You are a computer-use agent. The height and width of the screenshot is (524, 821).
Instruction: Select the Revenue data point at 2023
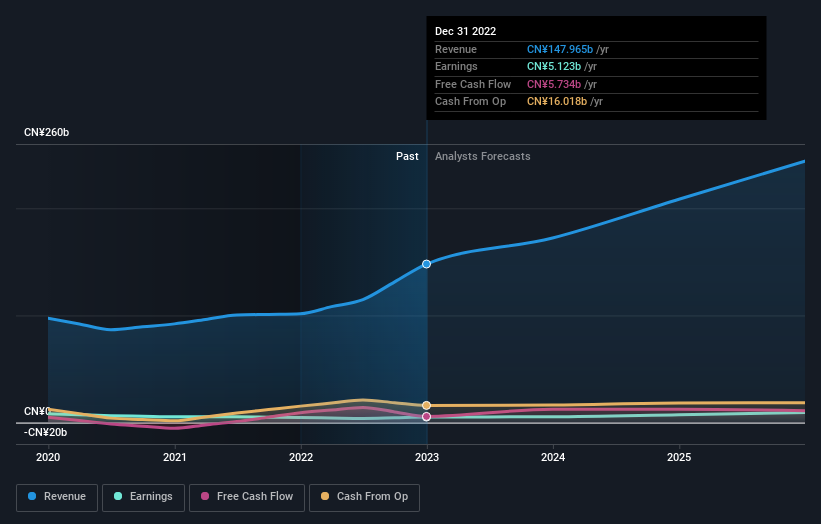tap(427, 264)
